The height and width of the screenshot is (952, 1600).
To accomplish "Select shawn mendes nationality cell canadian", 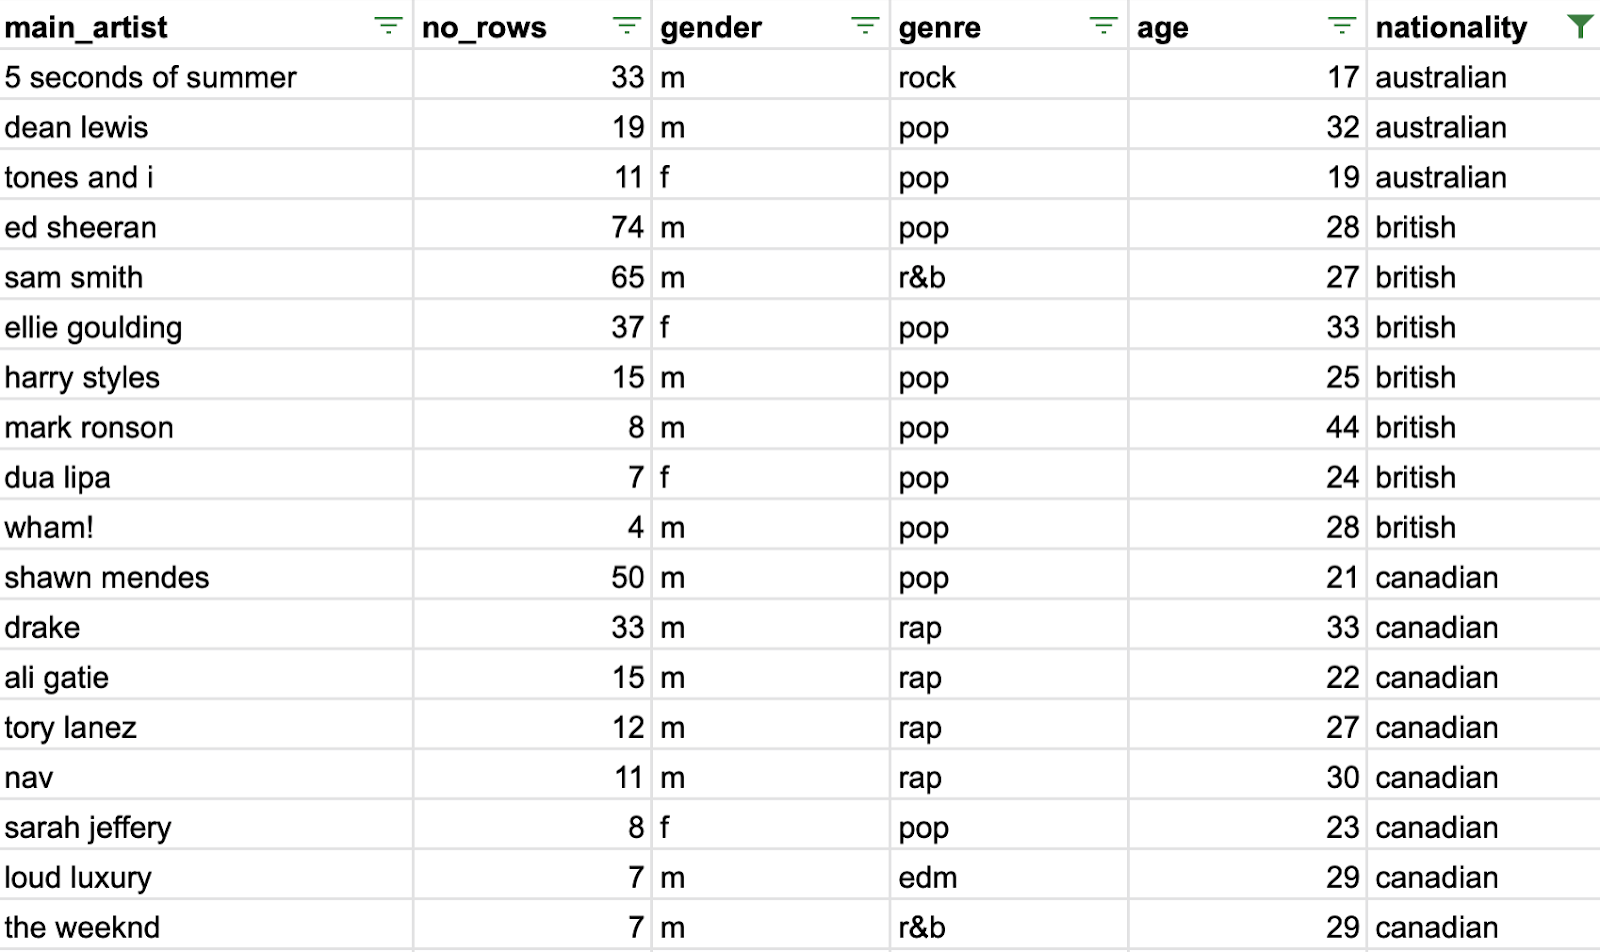I will click(x=1484, y=575).
